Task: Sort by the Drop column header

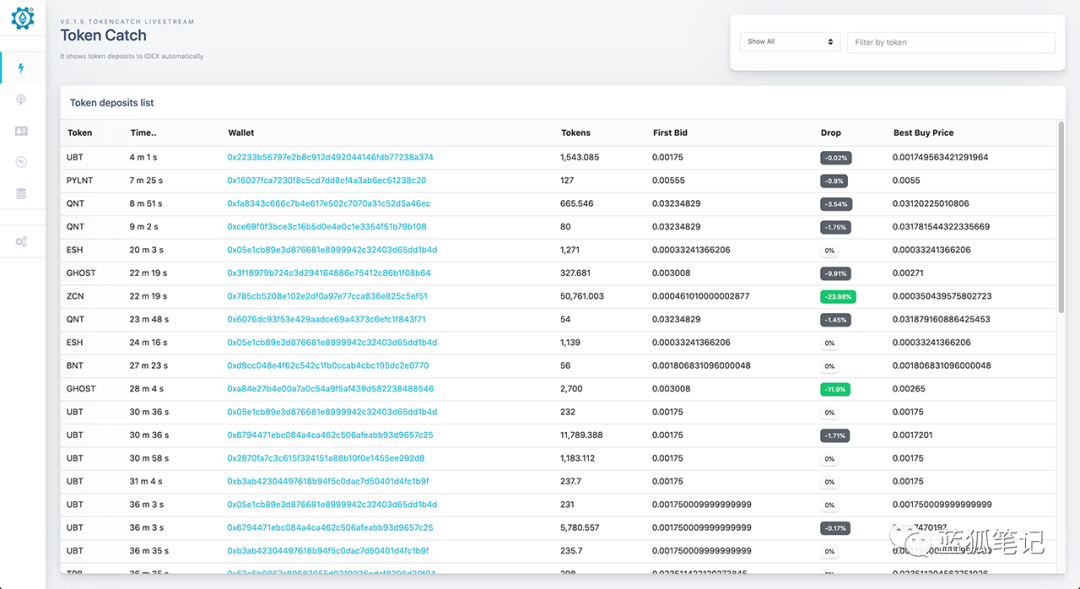Action: pyautogui.click(x=831, y=133)
